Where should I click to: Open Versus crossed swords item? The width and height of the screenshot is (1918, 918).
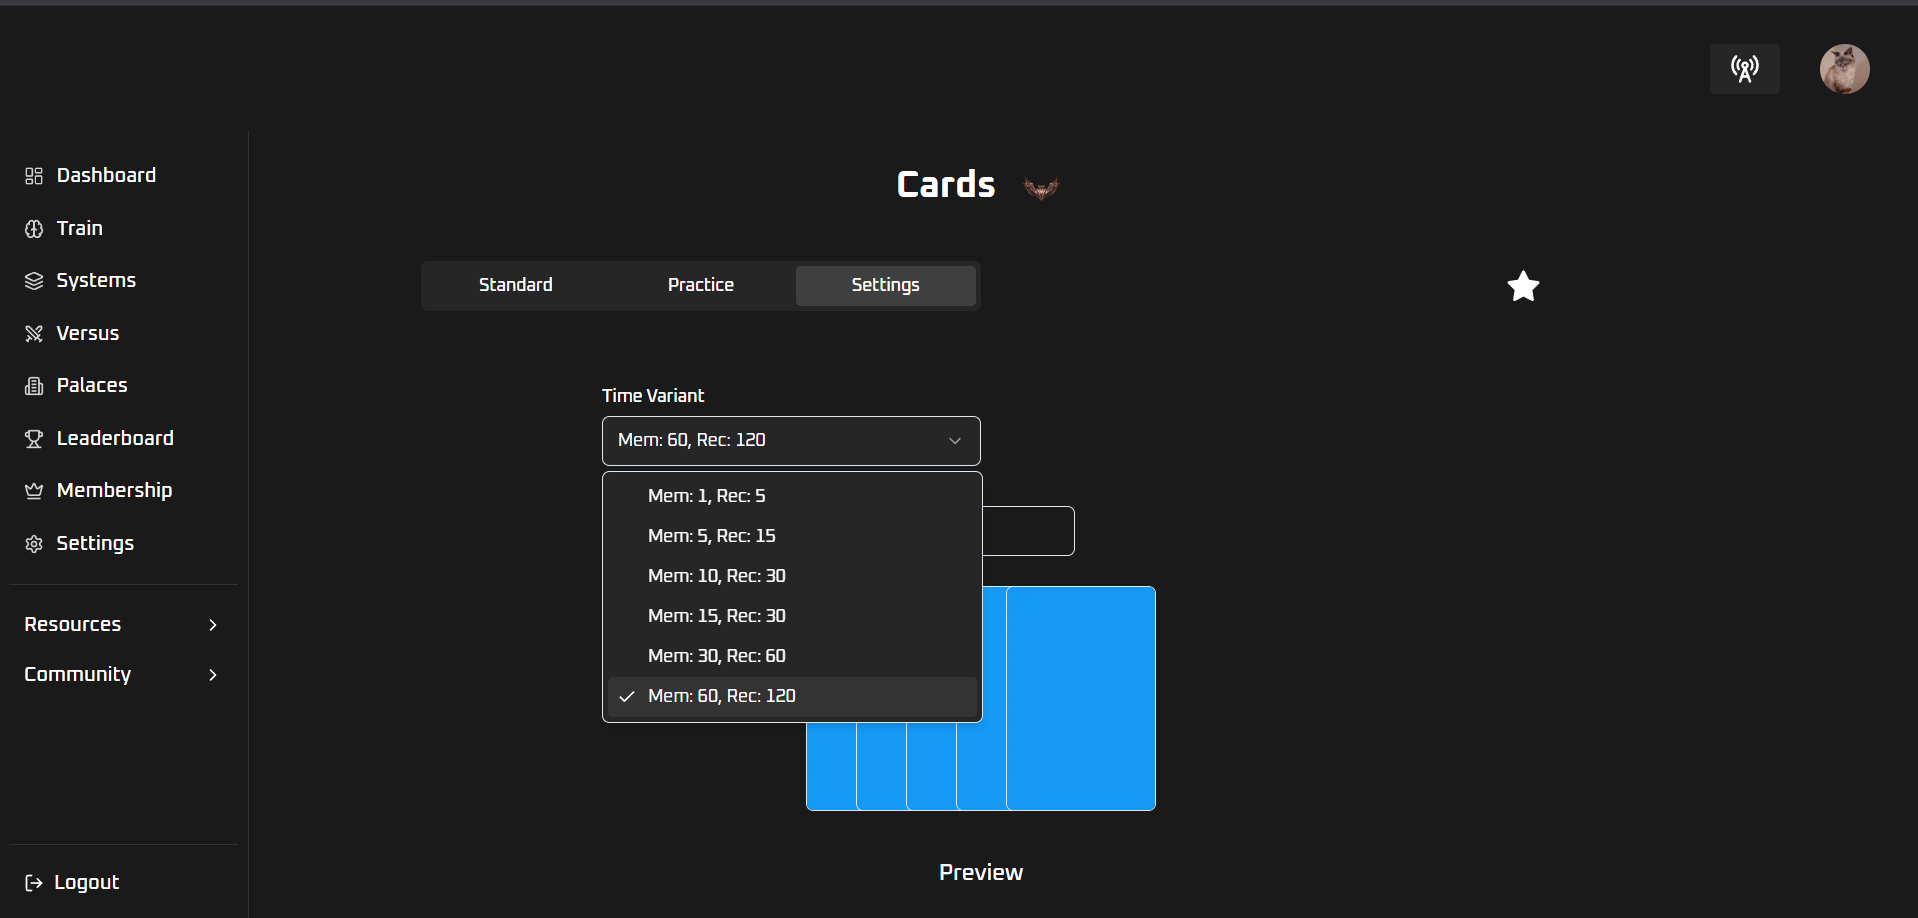[87, 334]
